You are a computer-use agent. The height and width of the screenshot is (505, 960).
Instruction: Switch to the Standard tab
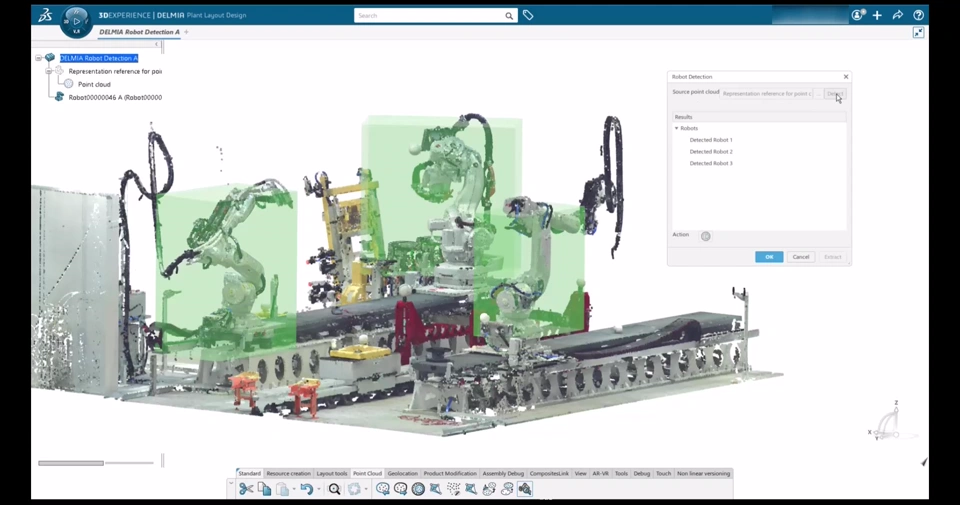(x=250, y=473)
